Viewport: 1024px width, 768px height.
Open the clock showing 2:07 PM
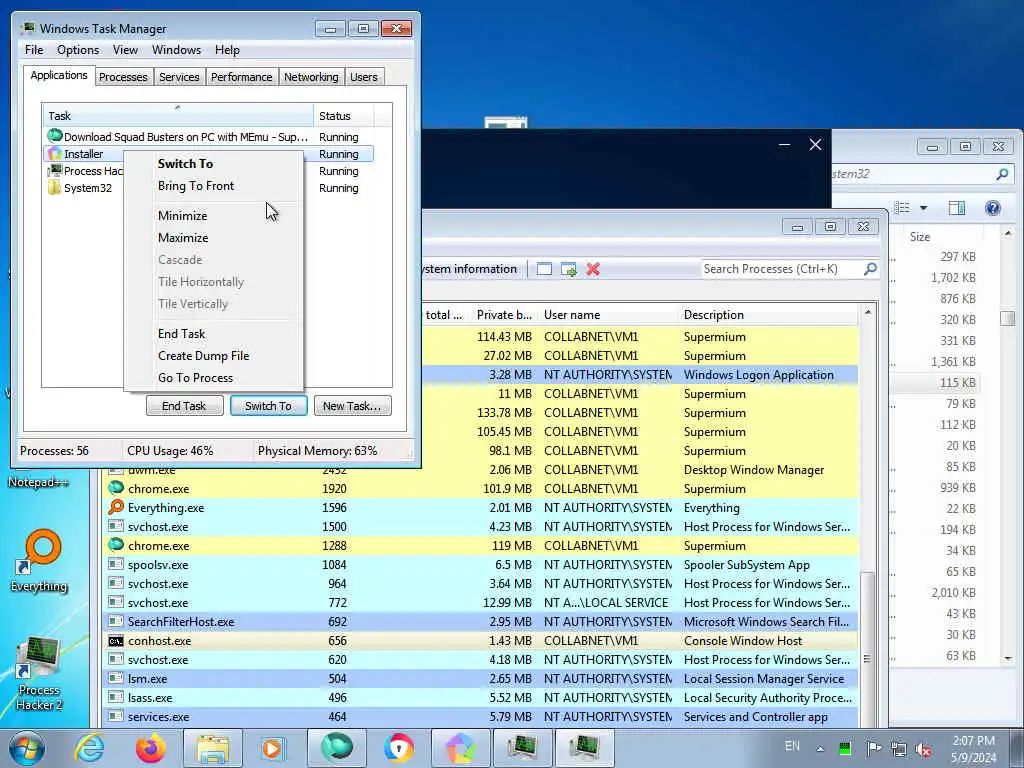tap(974, 749)
